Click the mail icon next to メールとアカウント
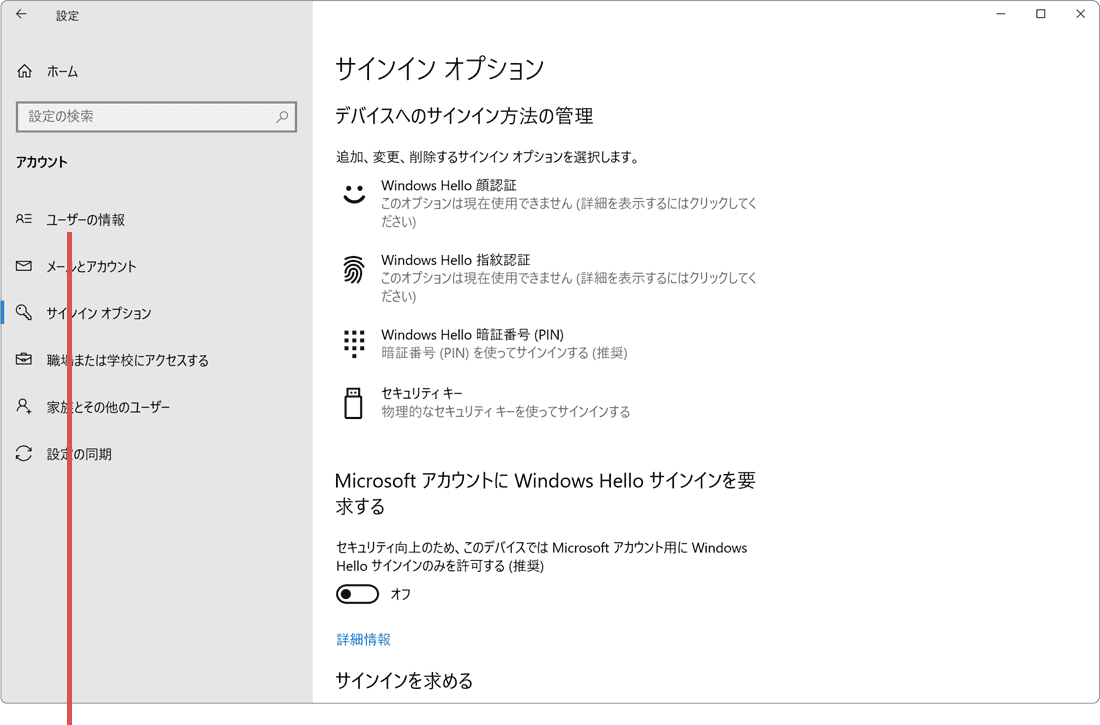The image size is (1100, 725). [x=23, y=266]
